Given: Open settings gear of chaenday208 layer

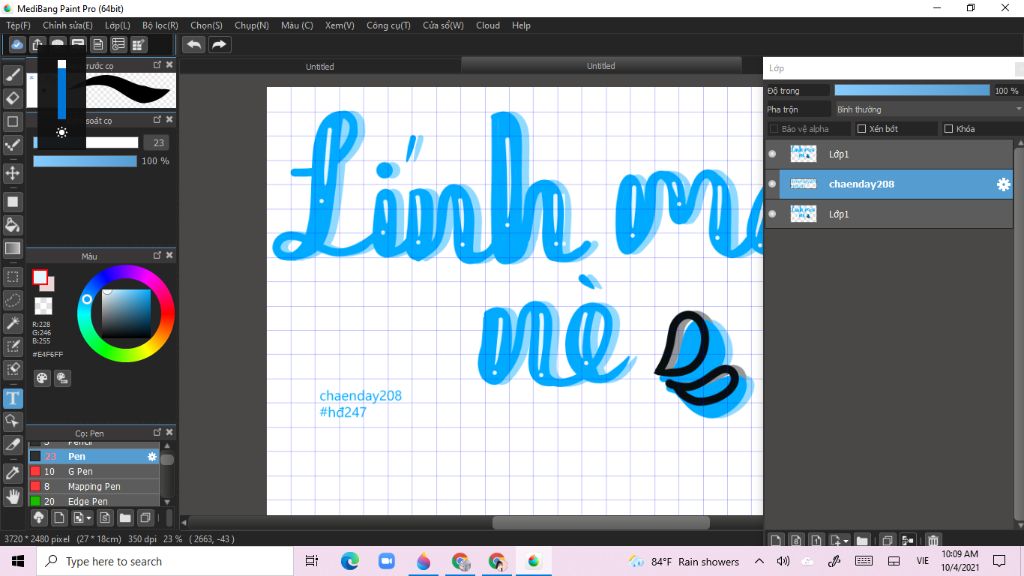Looking at the screenshot, I should (x=1003, y=184).
